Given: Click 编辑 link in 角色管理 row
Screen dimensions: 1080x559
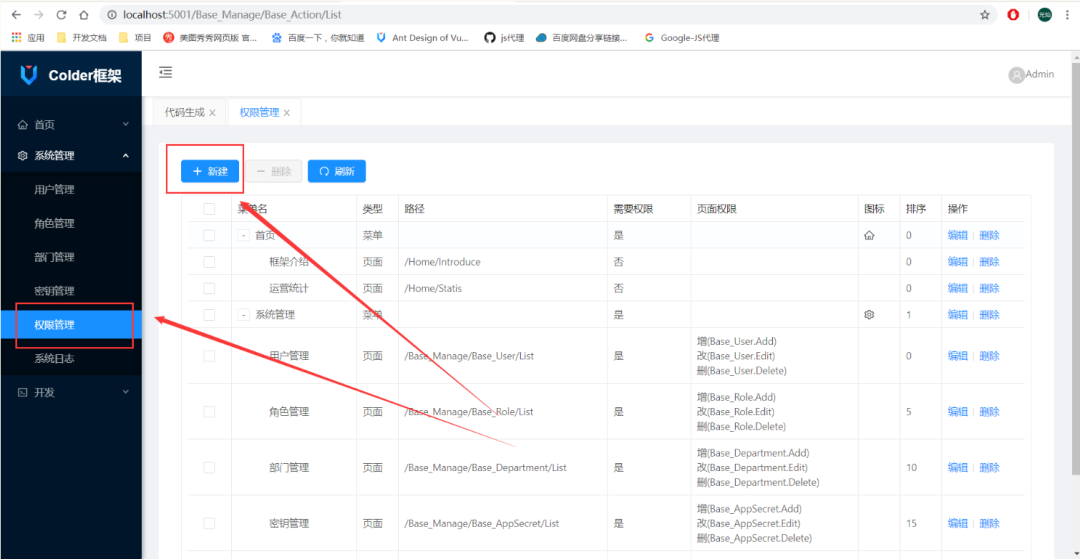Looking at the screenshot, I should point(957,412).
